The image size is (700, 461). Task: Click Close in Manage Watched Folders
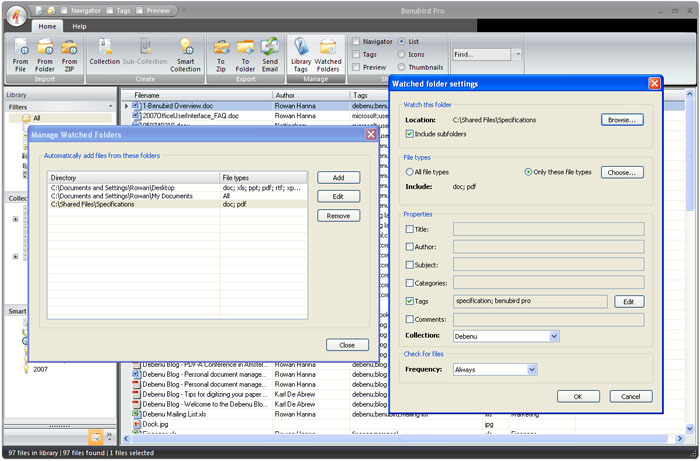click(347, 345)
